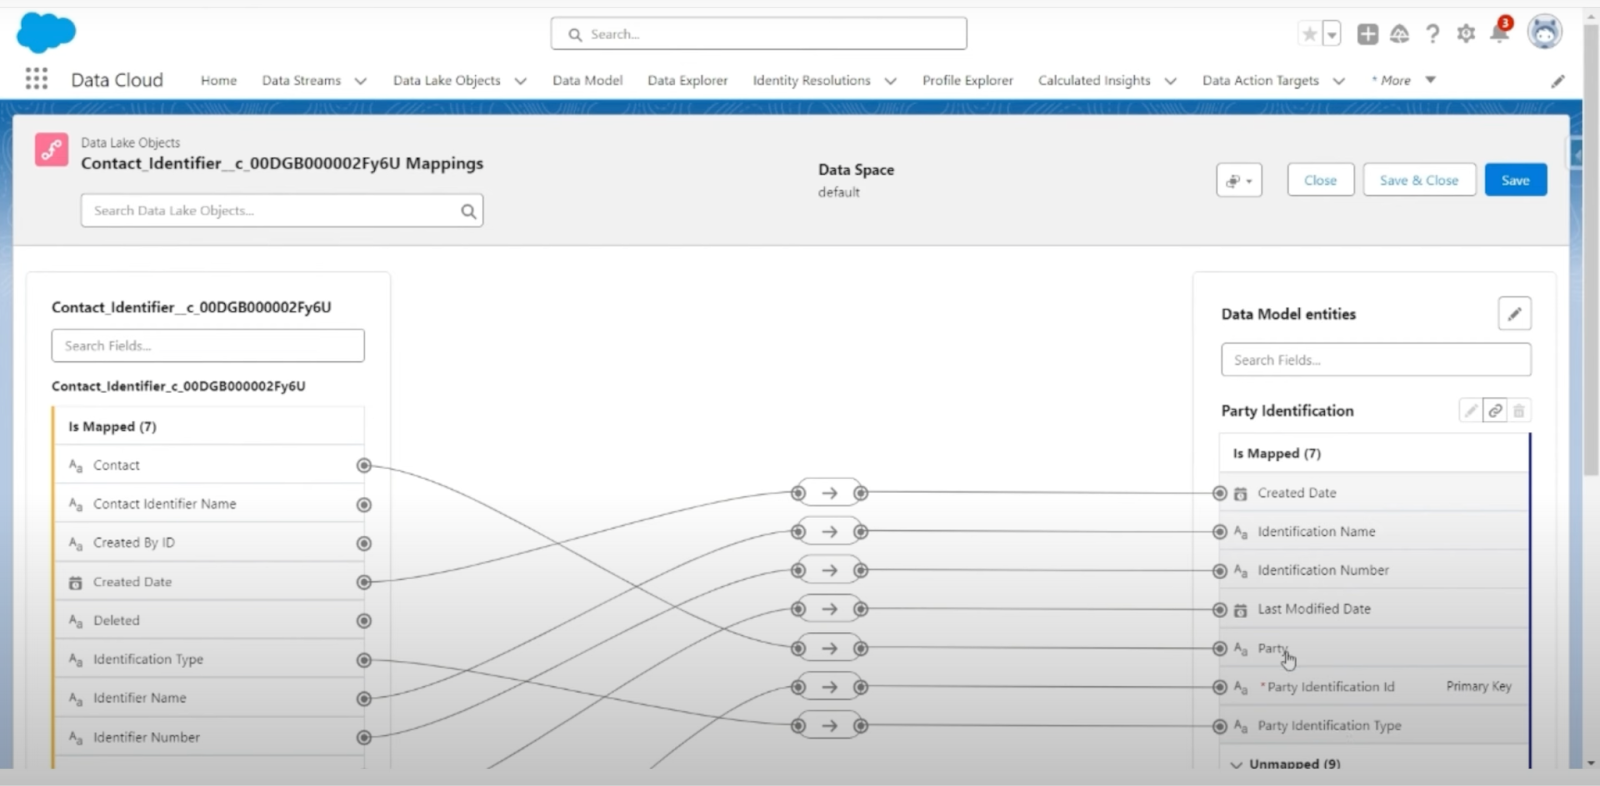This screenshot has width=1600, height=786.
Task: Click the search magnifier in Data Lake Objects field
Action: (x=468, y=211)
